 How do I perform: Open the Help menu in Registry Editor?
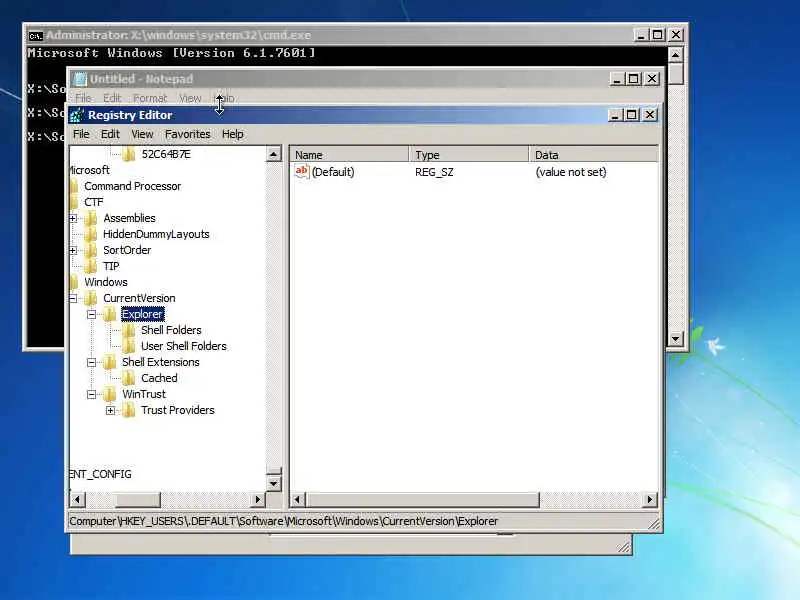232,134
